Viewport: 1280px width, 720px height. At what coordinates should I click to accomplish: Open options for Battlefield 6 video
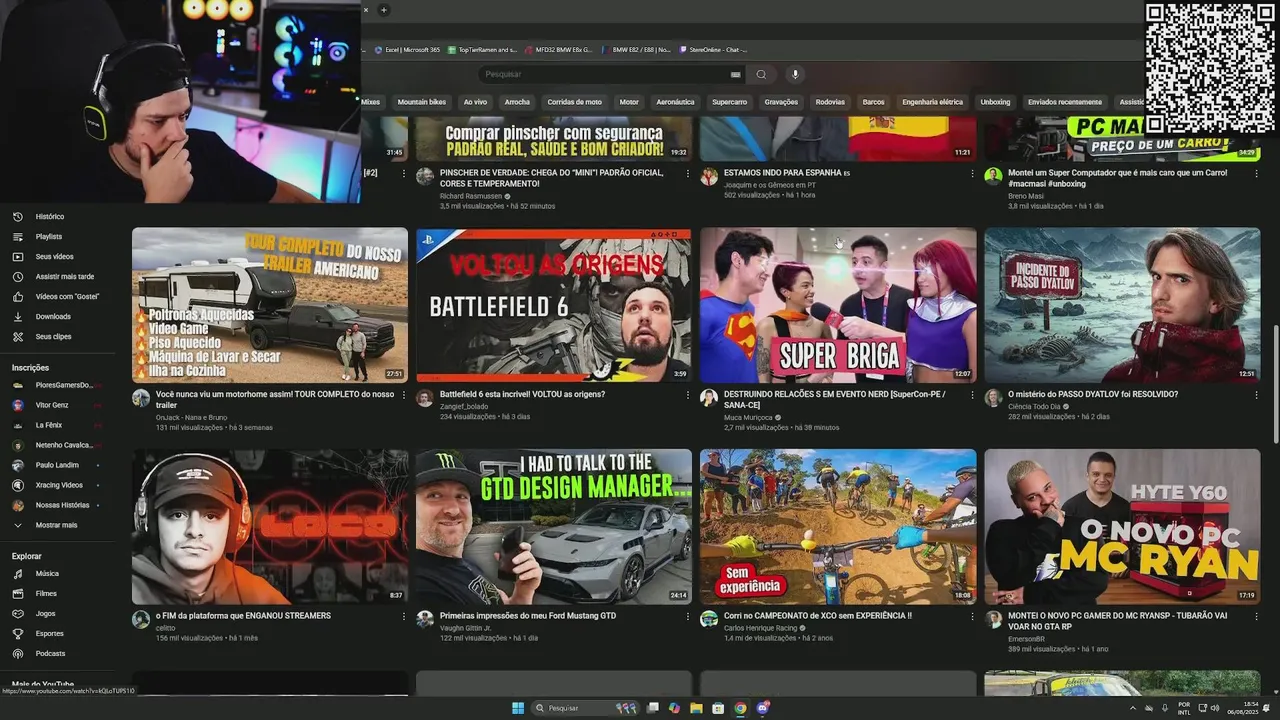(x=687, y=394)
